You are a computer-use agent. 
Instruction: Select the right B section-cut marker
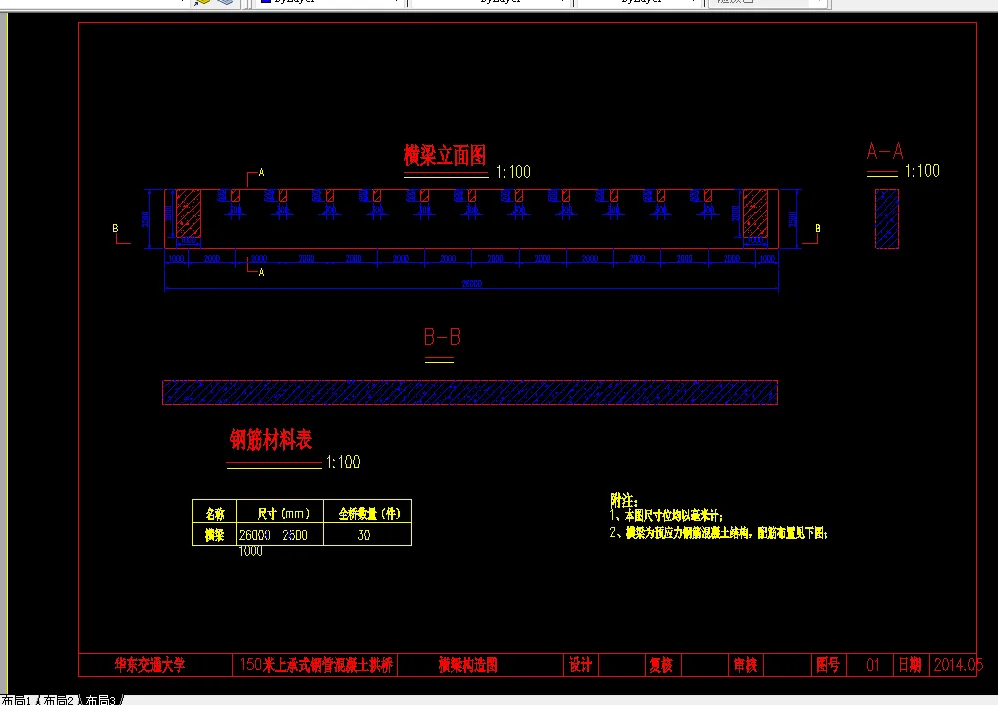[812, 234]
